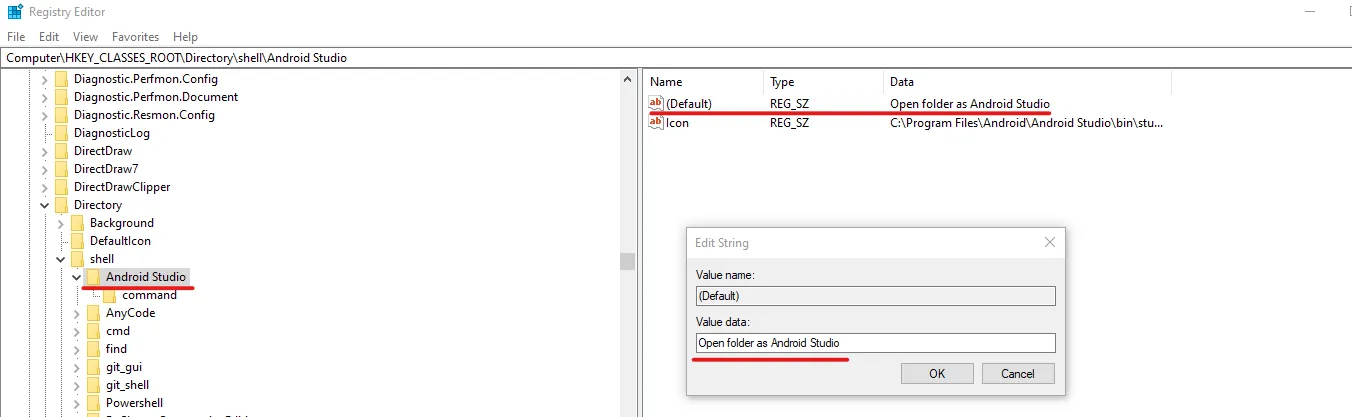Select the shell folder icon
1352x417 pixels.
pos(77,259)
